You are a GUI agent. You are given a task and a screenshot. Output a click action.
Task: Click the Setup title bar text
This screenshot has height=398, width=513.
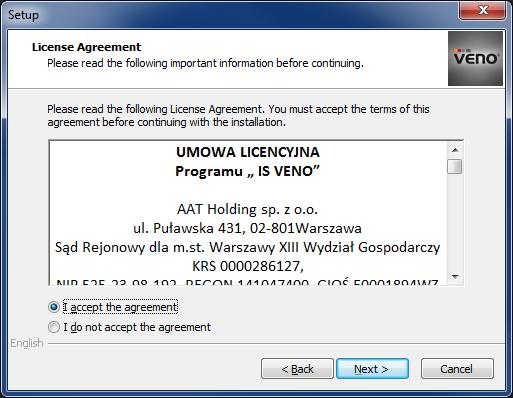click(x=23, y=15)
